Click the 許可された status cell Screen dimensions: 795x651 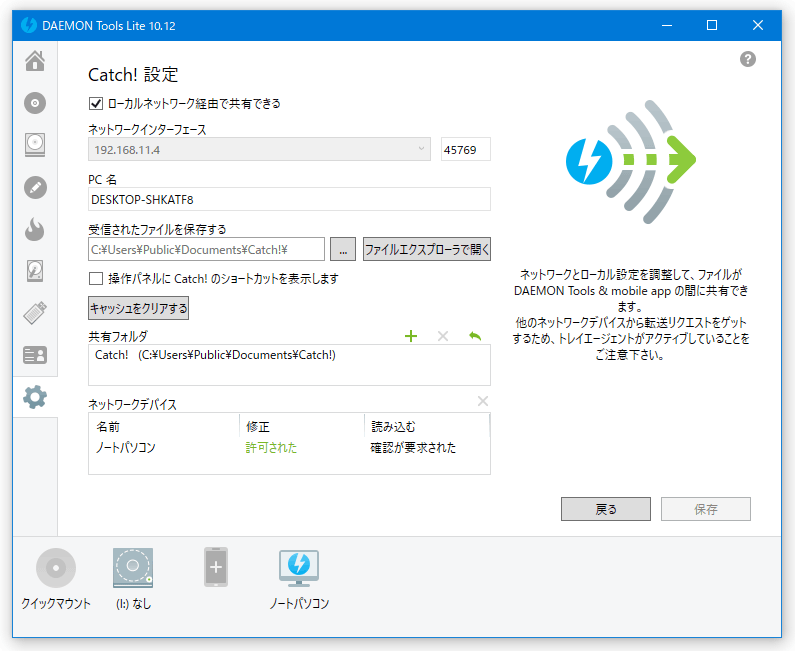[x=271, y=448]
